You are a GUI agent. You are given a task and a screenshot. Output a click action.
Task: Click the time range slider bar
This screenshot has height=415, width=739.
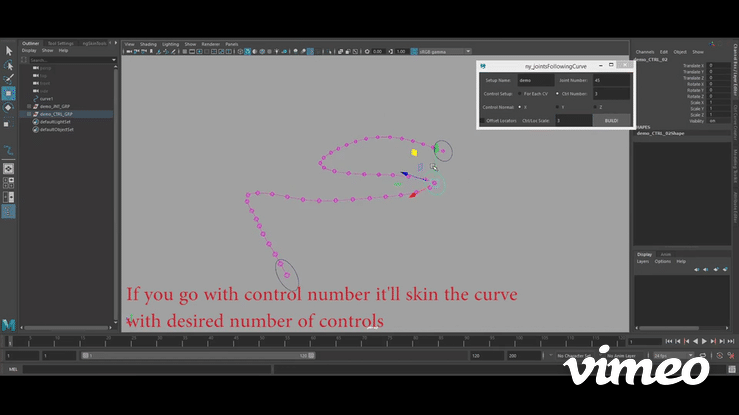pos(198,356)
